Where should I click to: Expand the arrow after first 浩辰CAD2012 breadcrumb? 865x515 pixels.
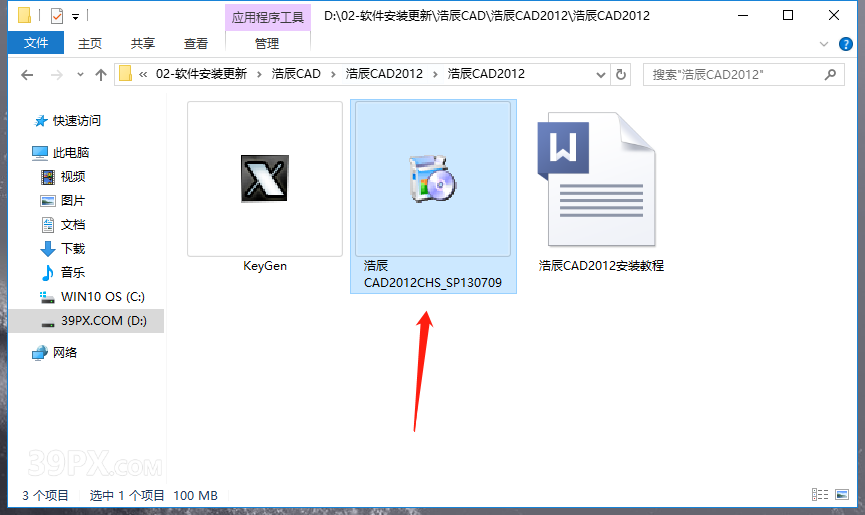click(x=435, y=74)
